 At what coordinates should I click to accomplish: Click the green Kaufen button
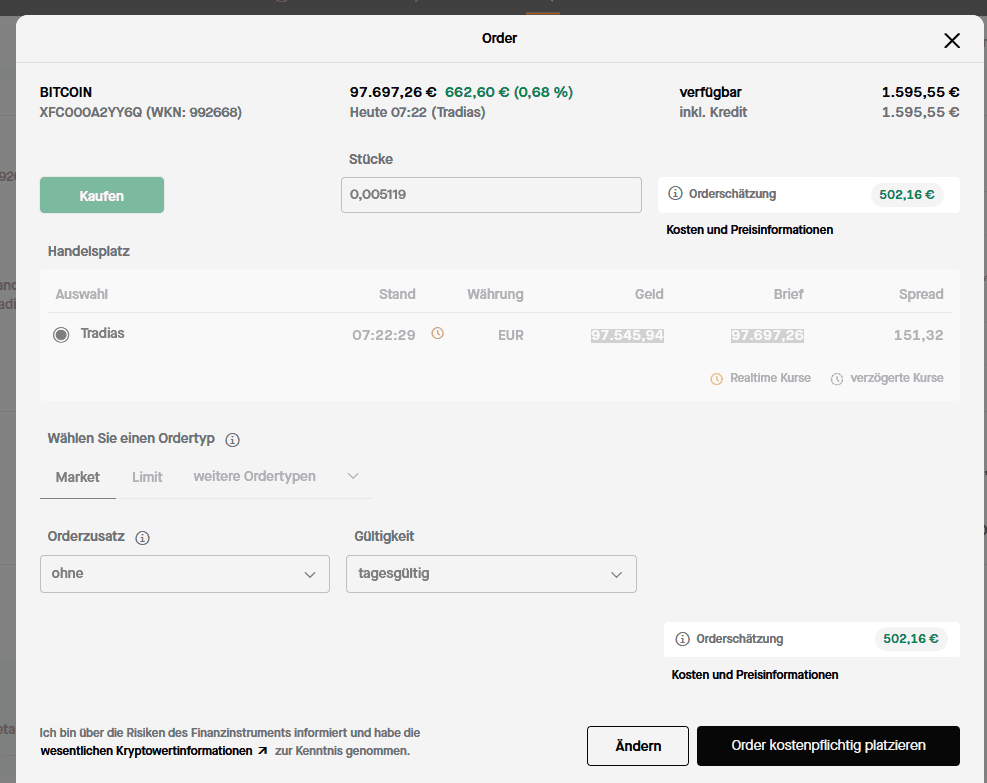click(x=102, y=196)
